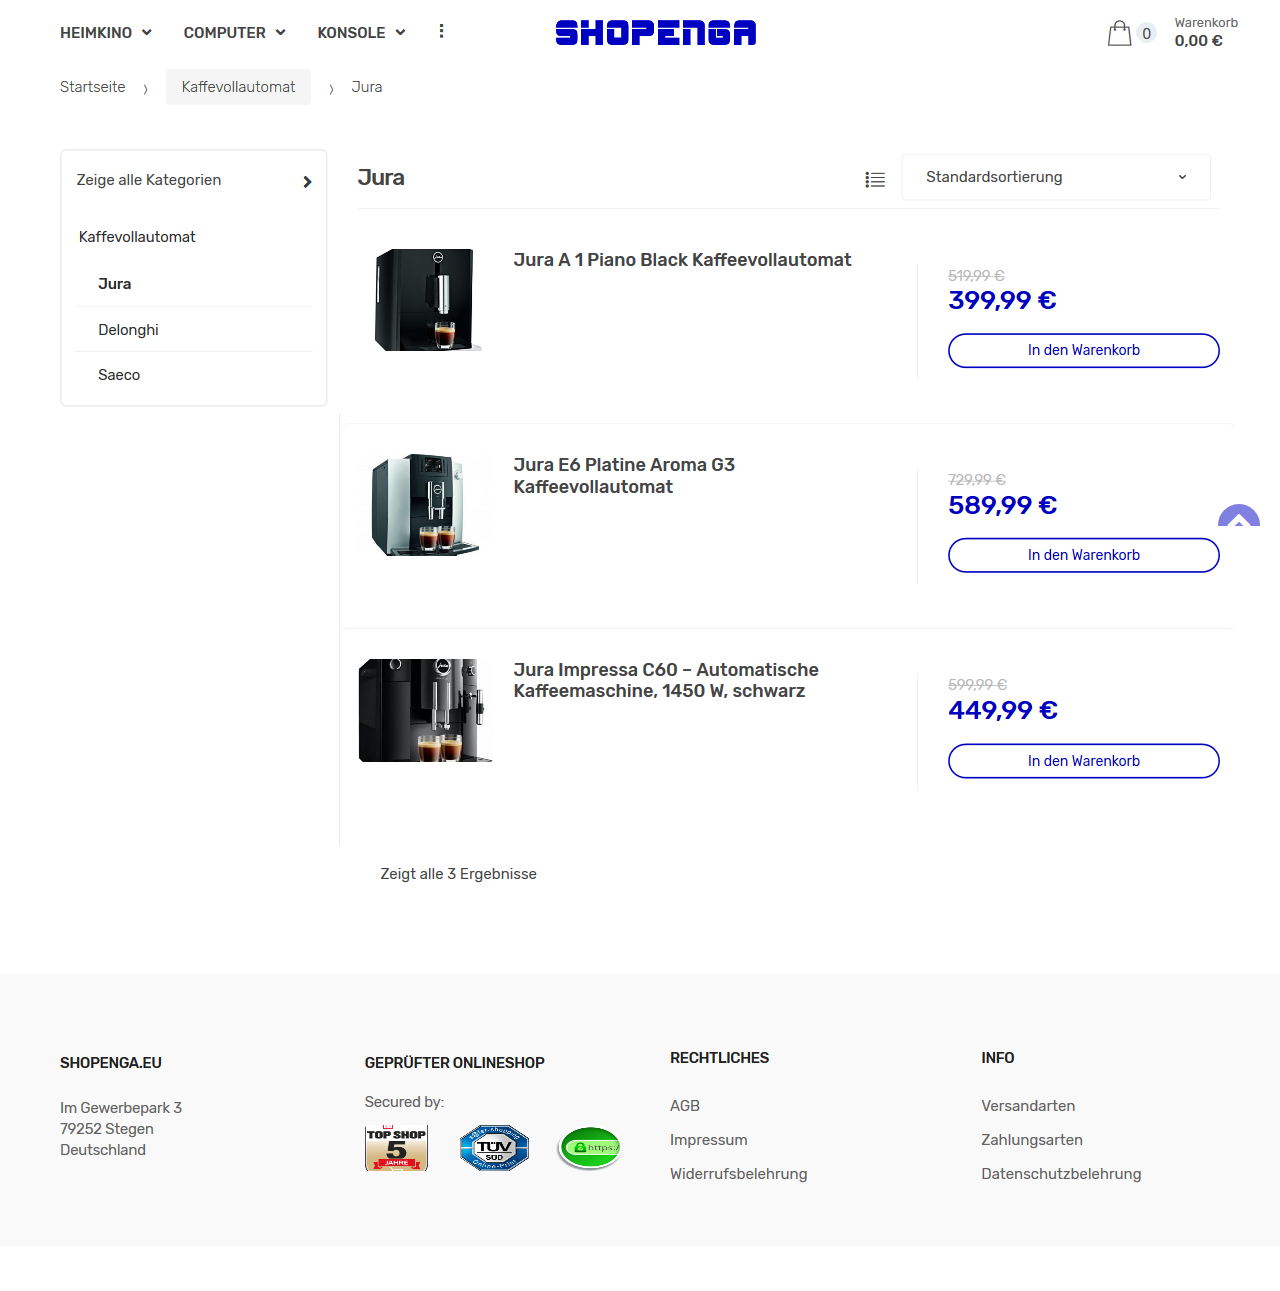Open Jura E6 Platine product thumbnail
The width and height of the screenshot is (1280, 1291).
click(426, 505)
